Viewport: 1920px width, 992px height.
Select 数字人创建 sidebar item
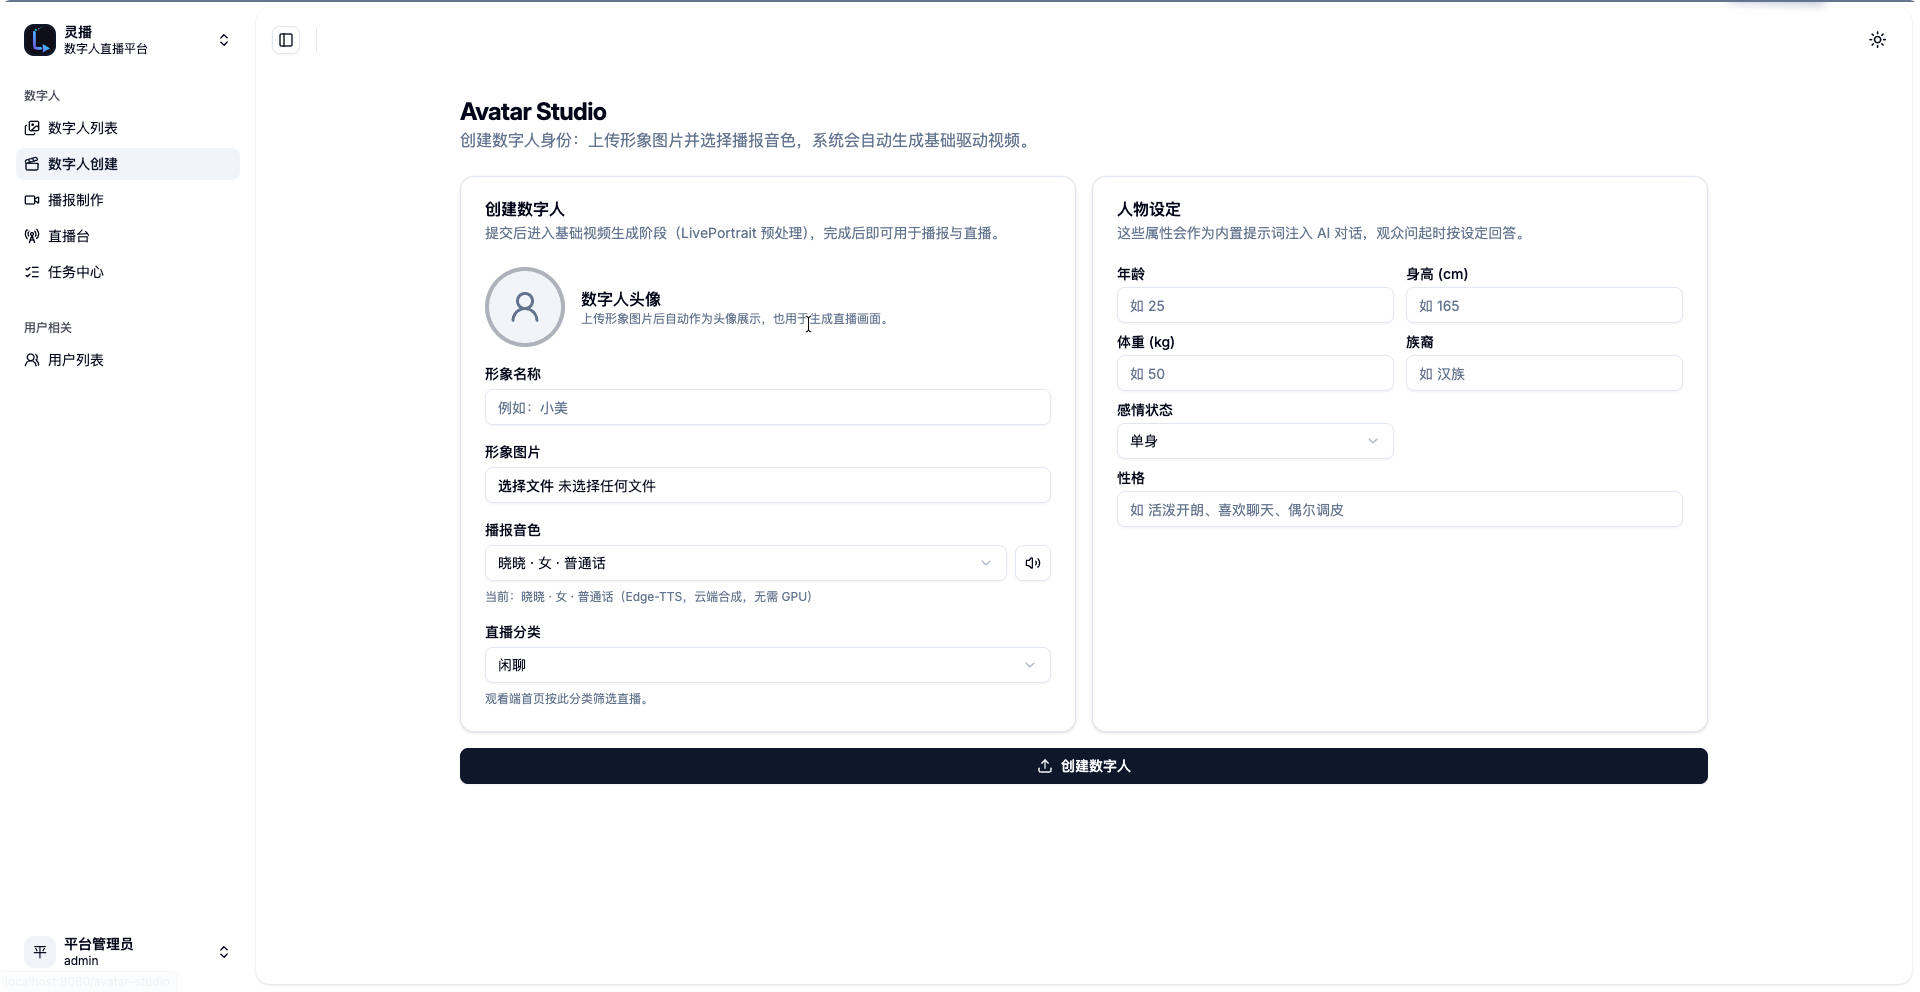pos(128,164)
